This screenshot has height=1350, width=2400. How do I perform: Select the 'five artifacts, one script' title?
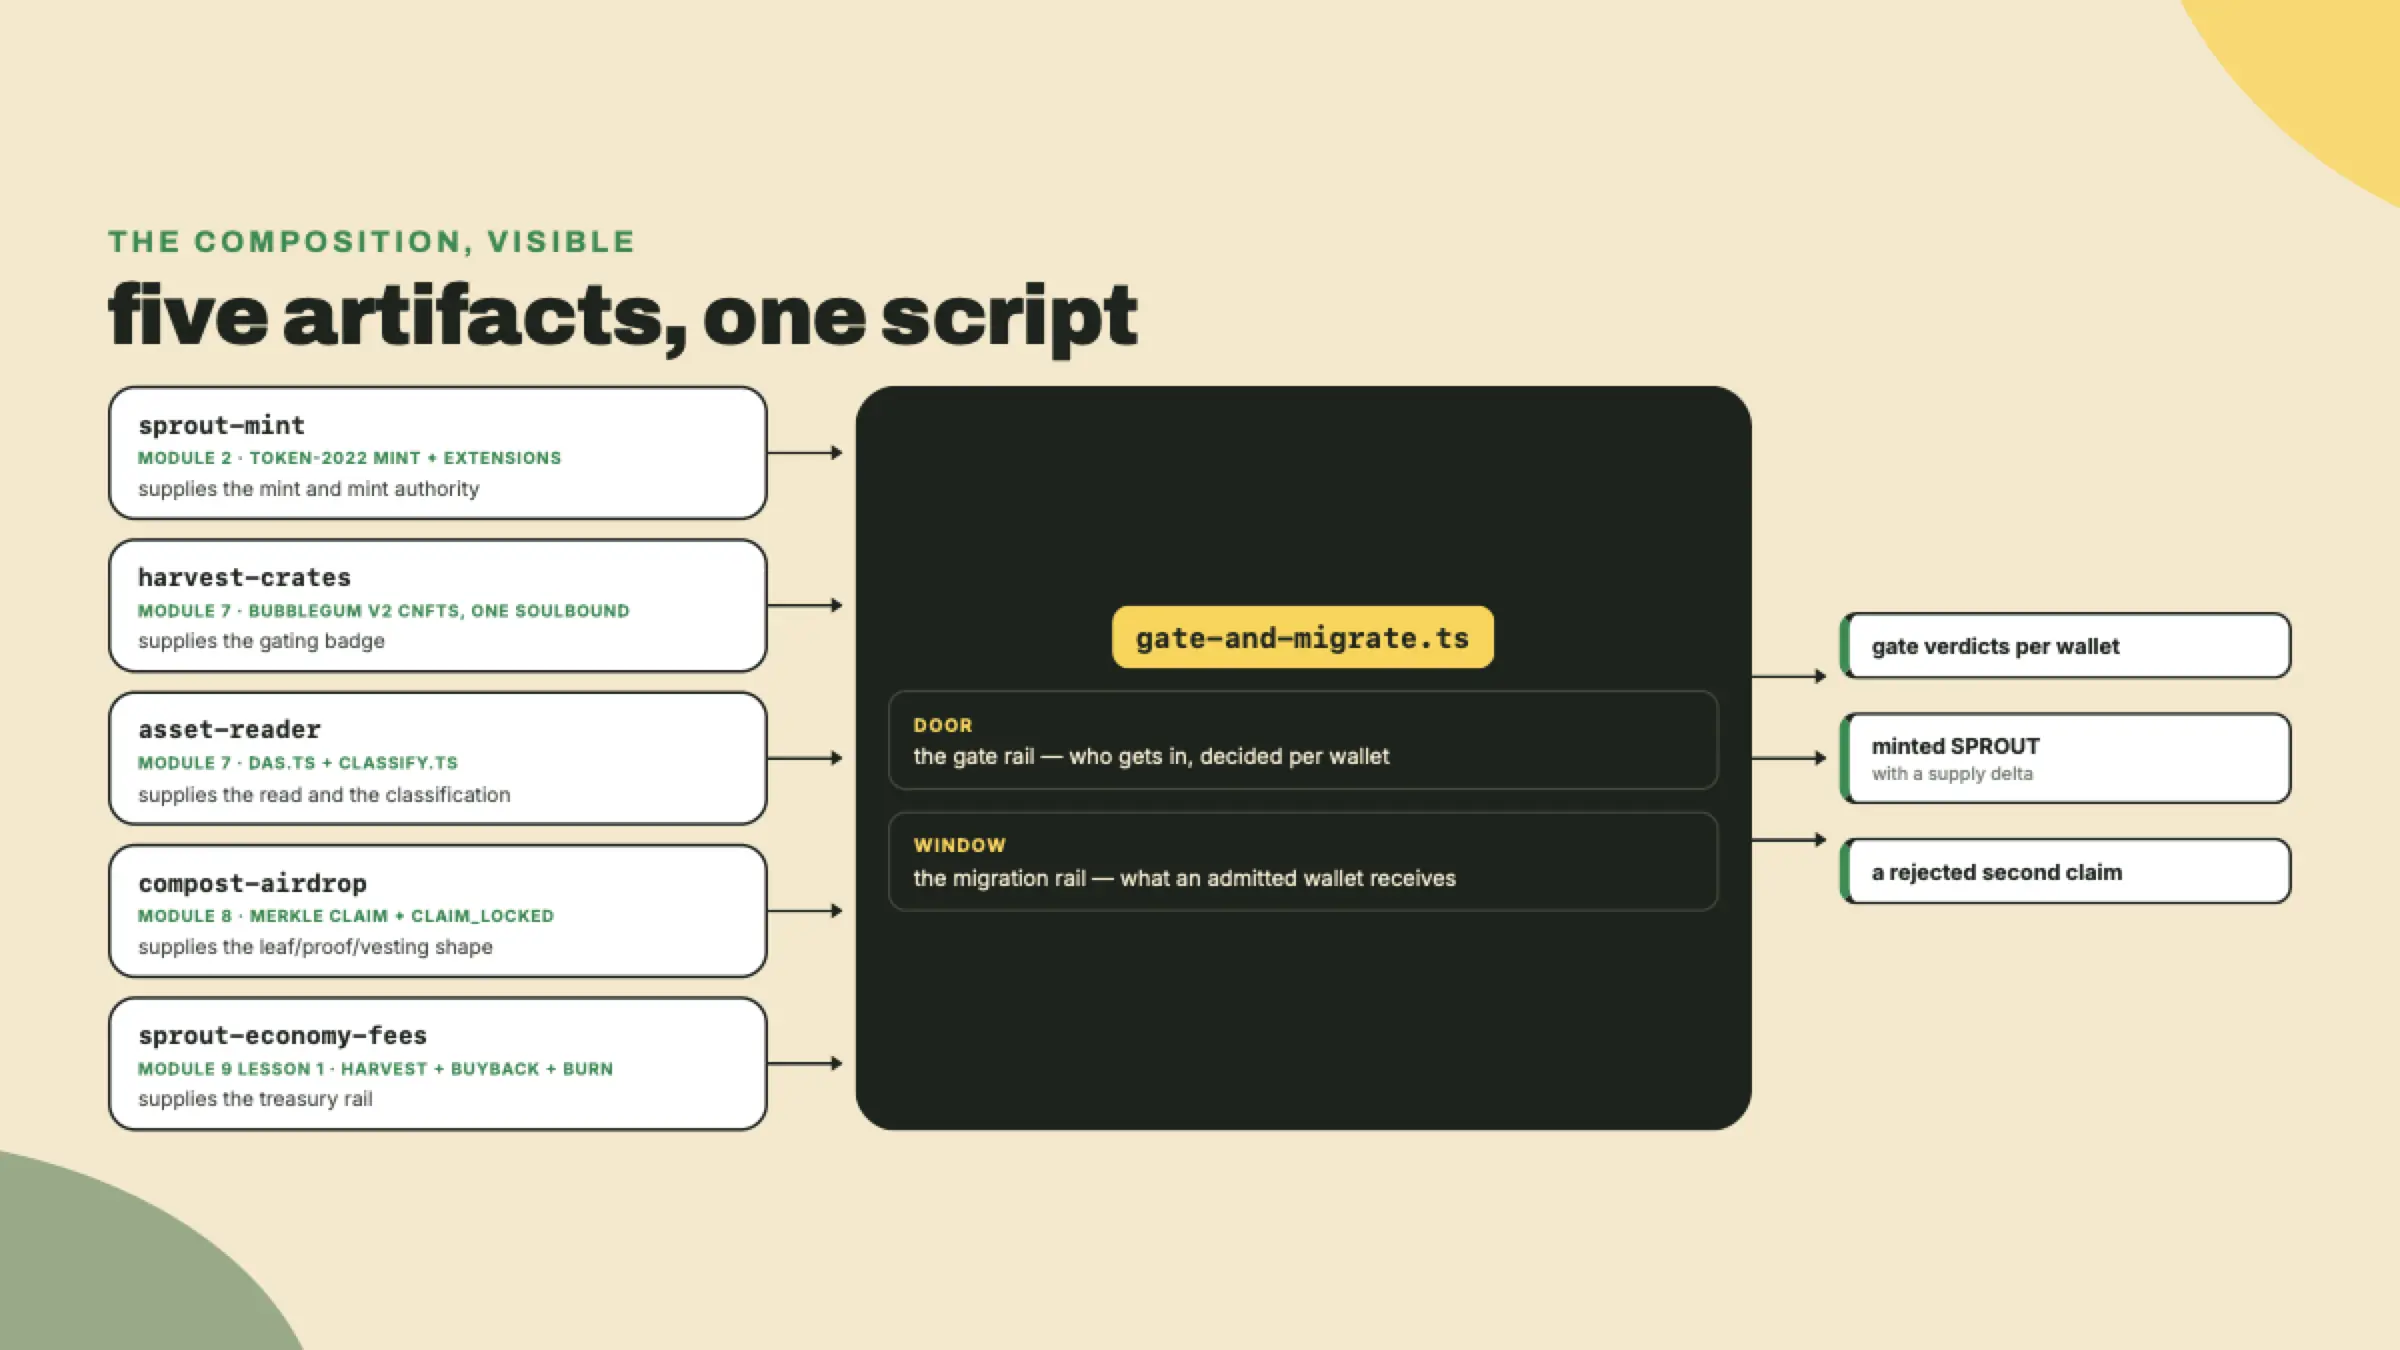622,316
